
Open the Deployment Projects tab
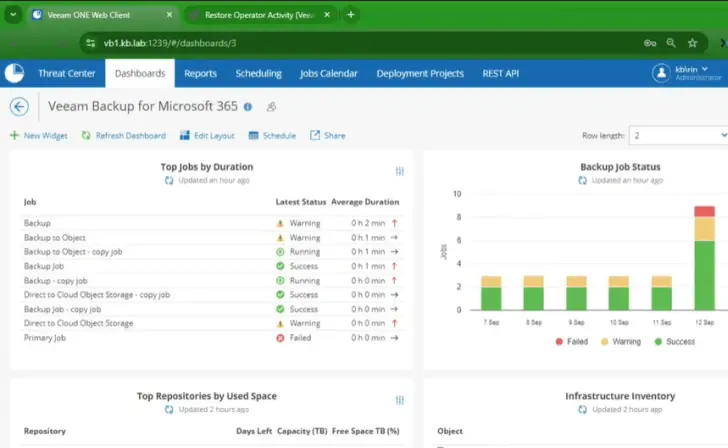[420, 73]
